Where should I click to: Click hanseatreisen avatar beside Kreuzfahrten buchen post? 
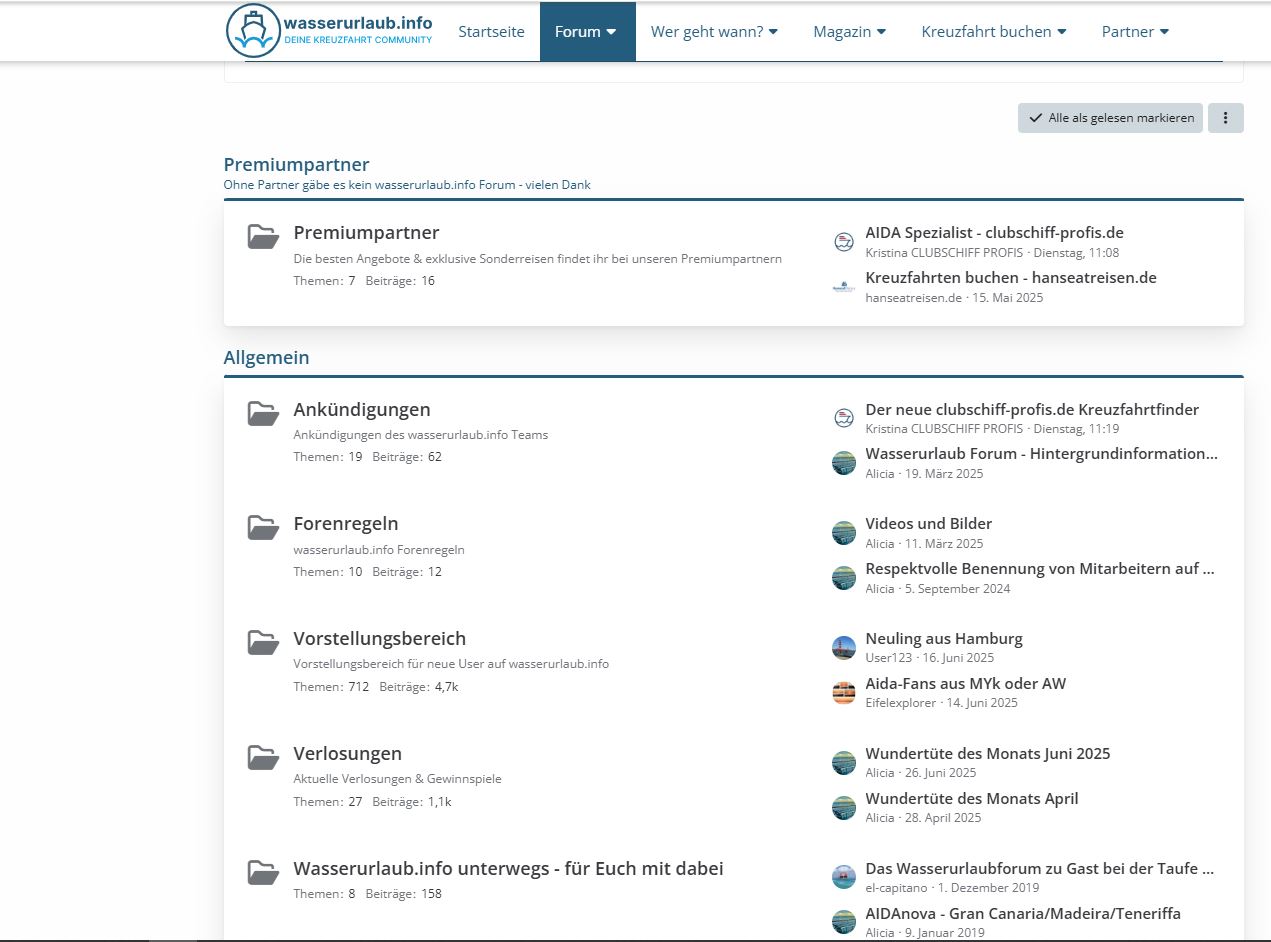844,287
